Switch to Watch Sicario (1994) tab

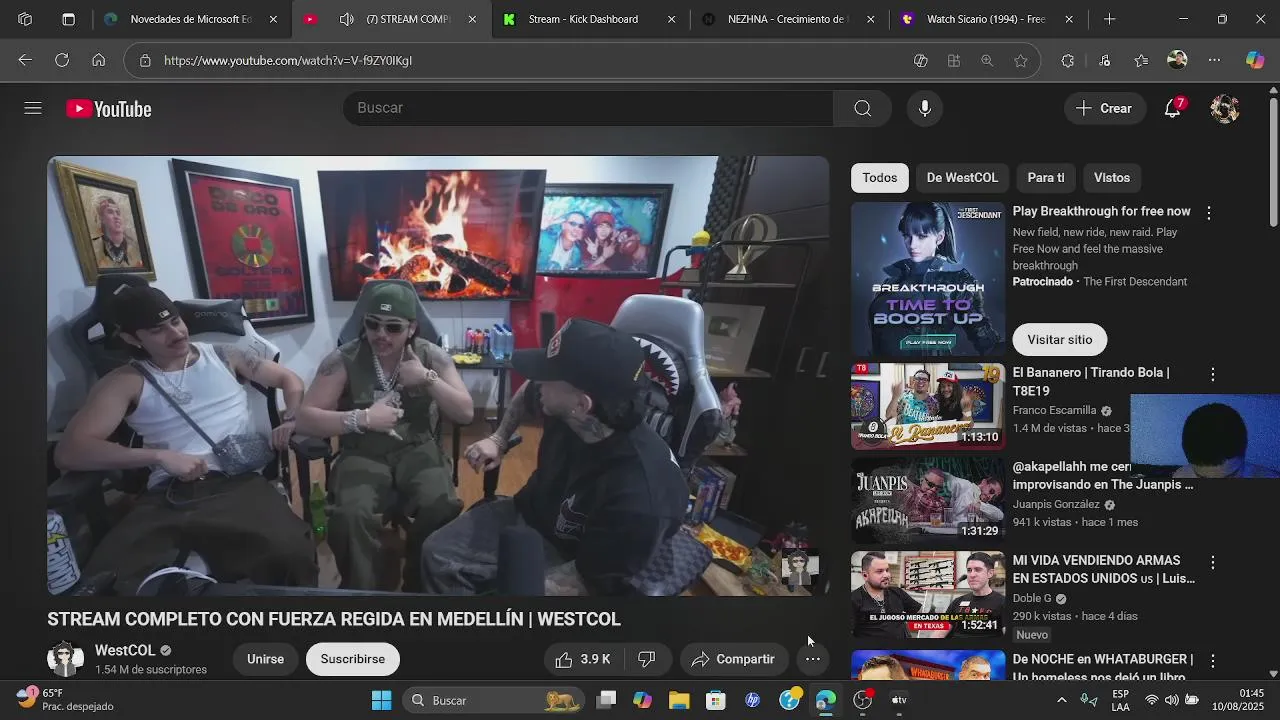(986, 19)
